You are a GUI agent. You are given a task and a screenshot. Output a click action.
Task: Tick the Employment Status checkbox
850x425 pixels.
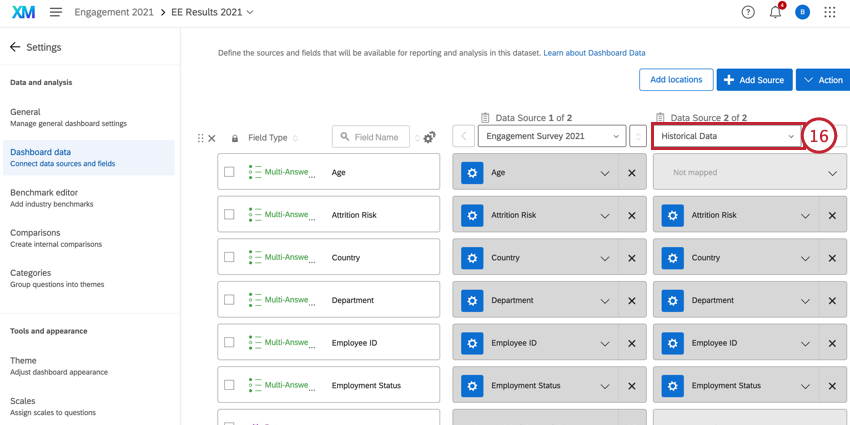[229, 385]
